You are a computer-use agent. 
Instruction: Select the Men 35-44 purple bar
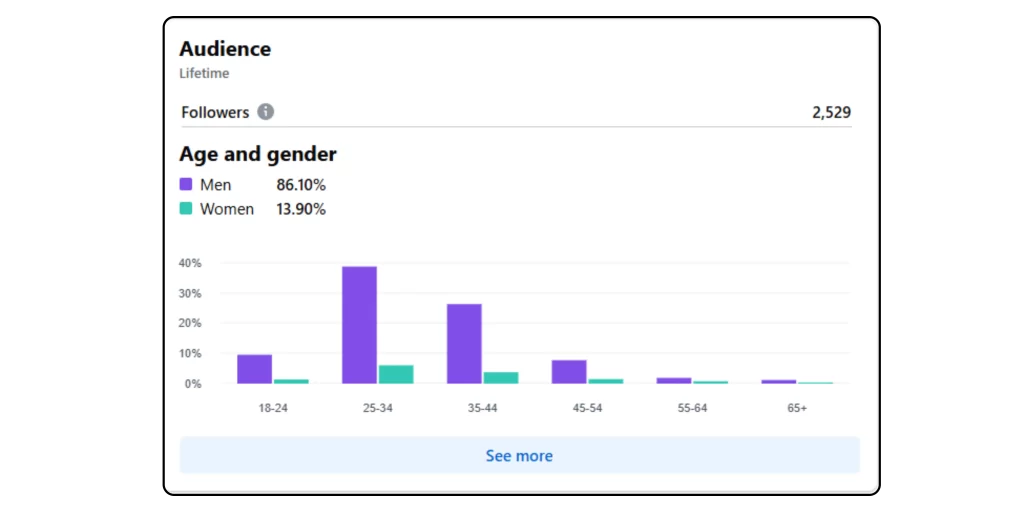coord(464,343)
